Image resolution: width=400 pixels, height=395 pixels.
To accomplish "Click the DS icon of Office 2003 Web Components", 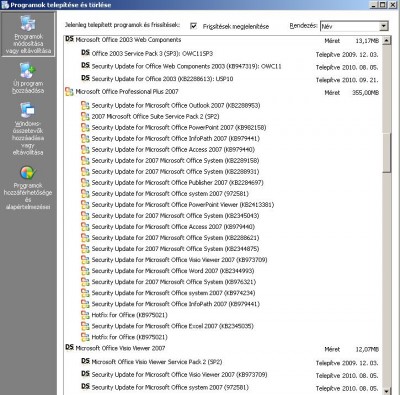I will pos(69,39).
